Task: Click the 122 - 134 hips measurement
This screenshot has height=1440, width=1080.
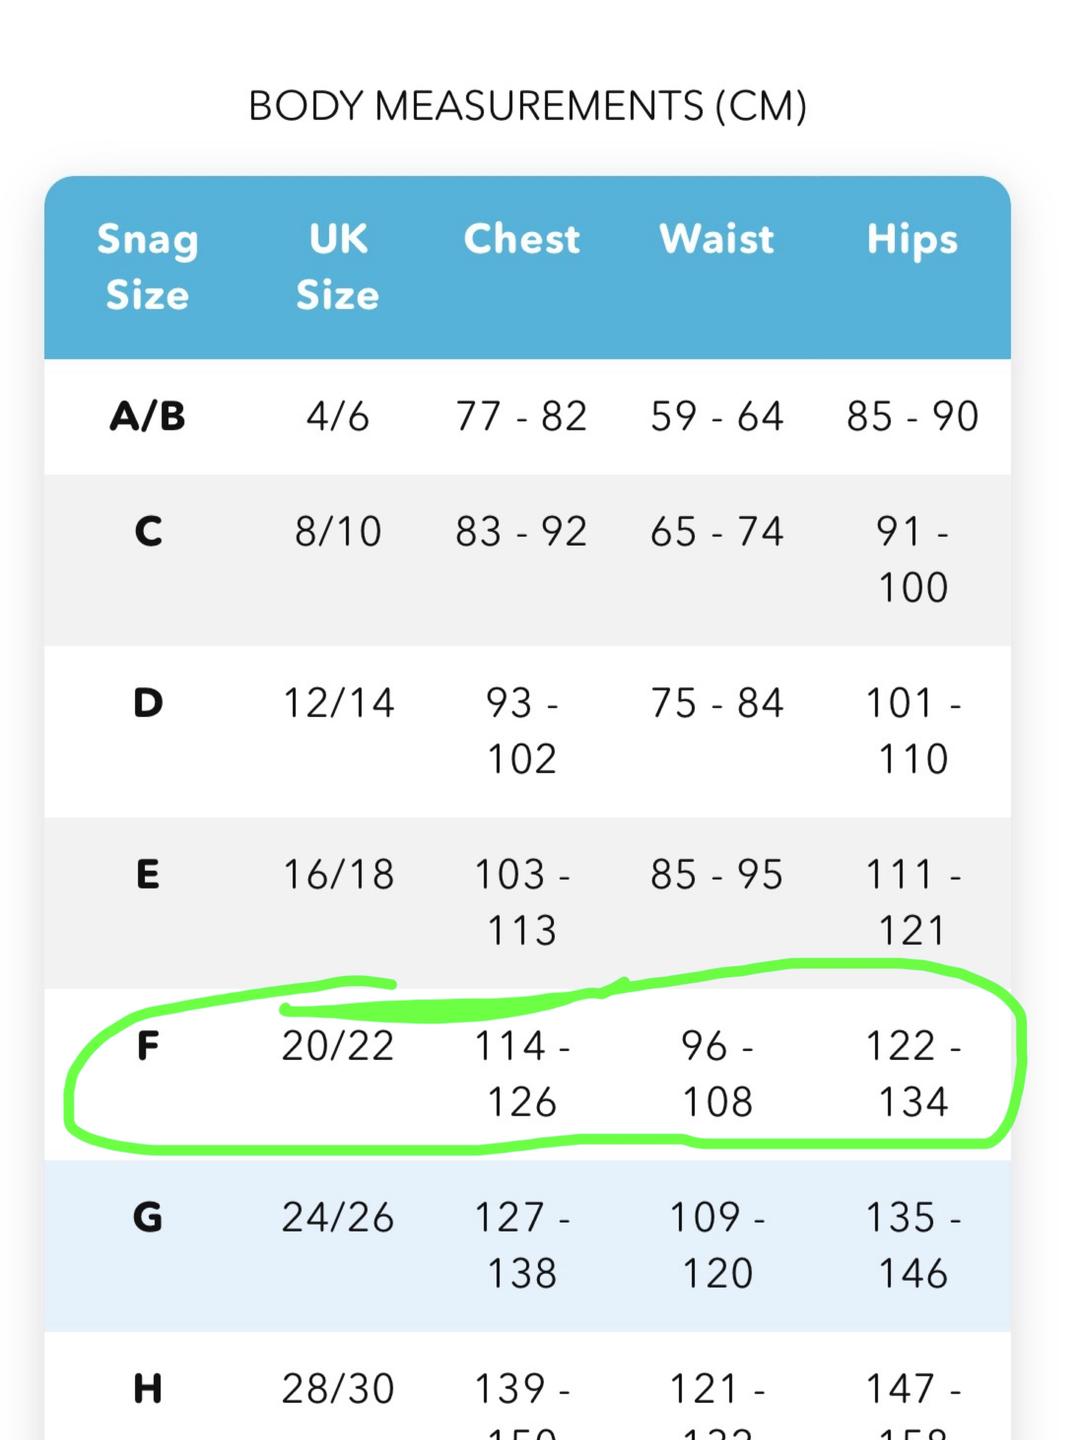Action: pos(913,1074)
